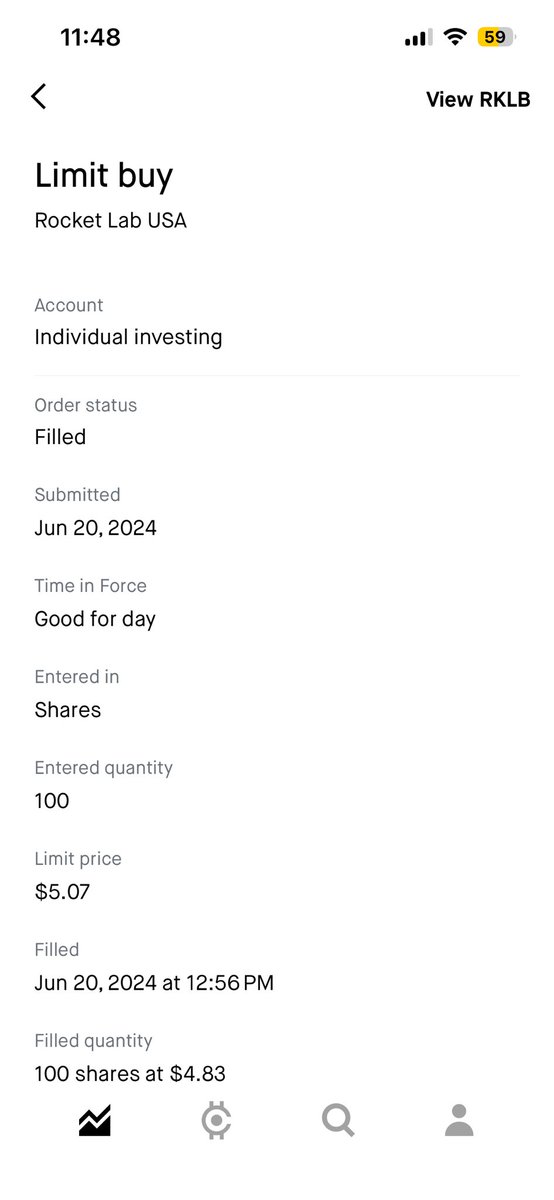The width and height of the screenshot is (554, 1200).
Task: Open the search magnifier tab
Action: (x=338, y=1121)
